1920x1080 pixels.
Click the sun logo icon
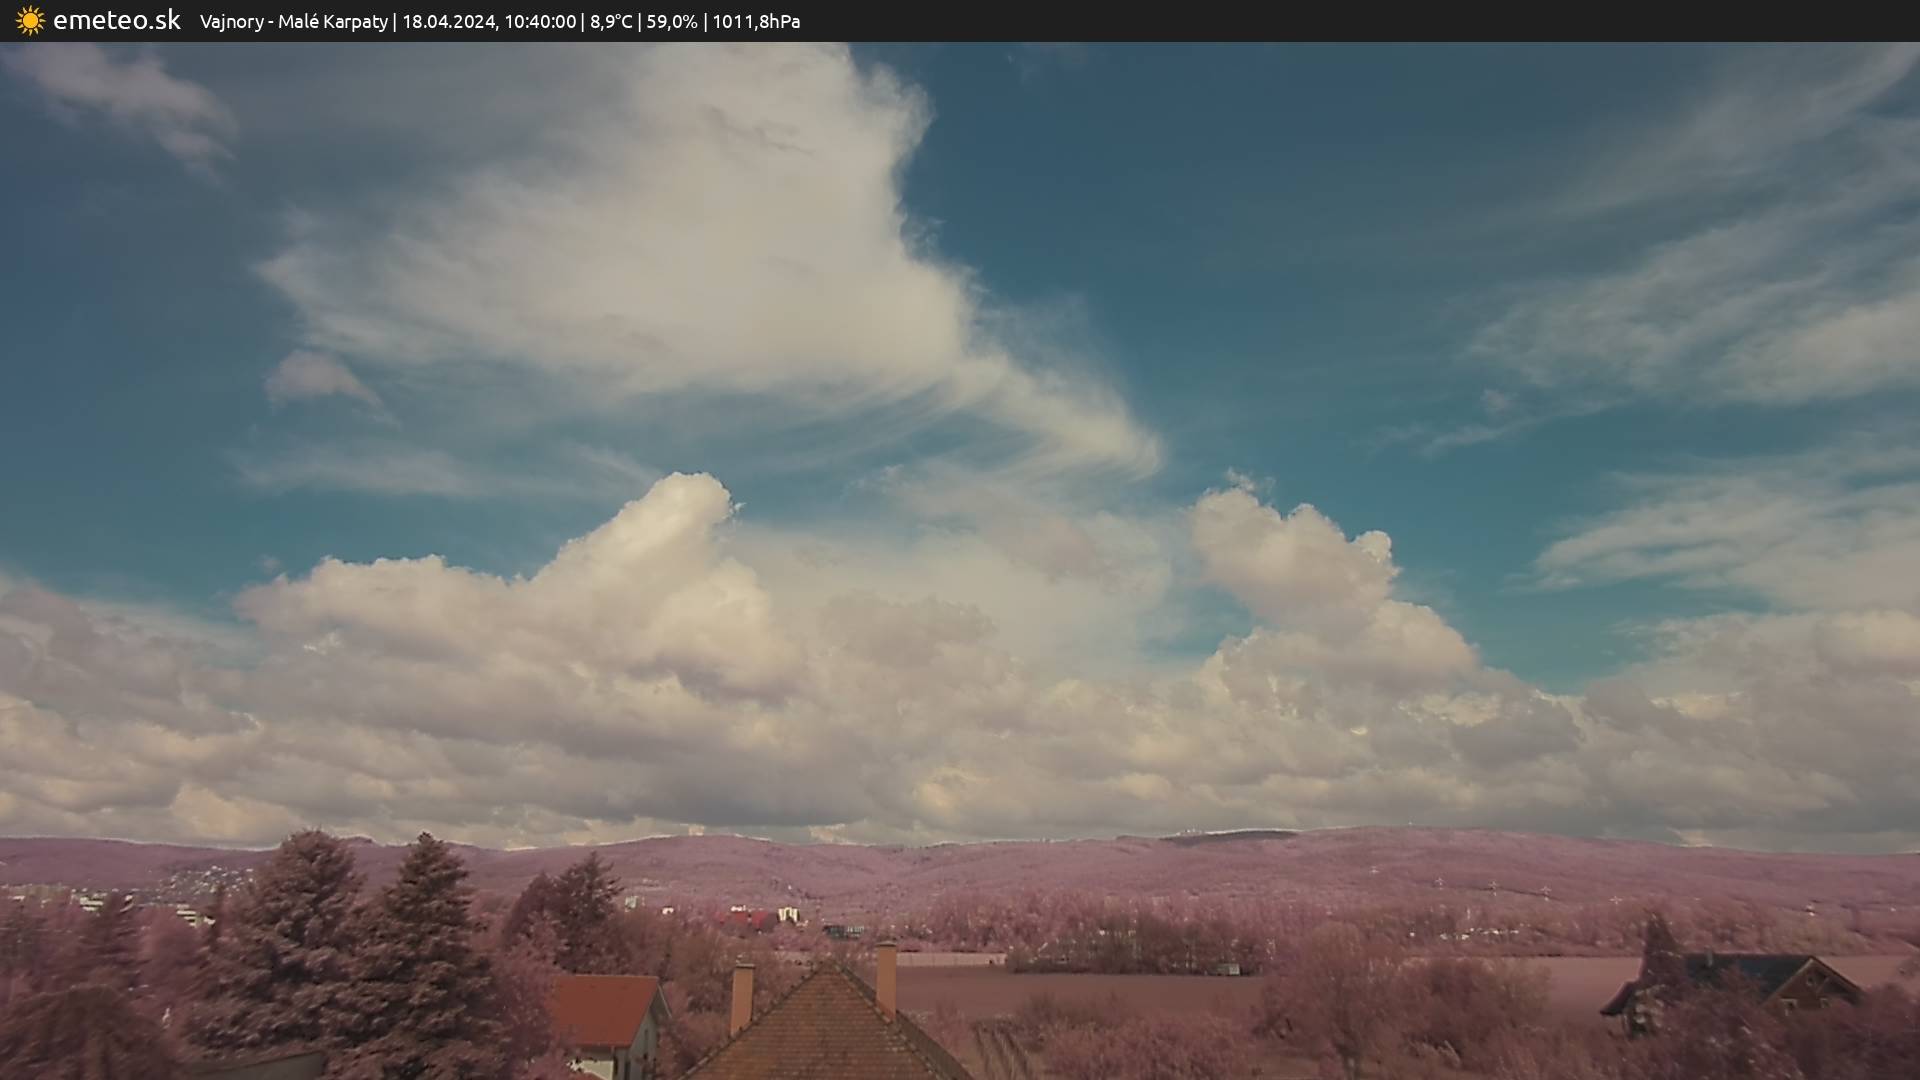pyautogui.click(x=30, y=21)
